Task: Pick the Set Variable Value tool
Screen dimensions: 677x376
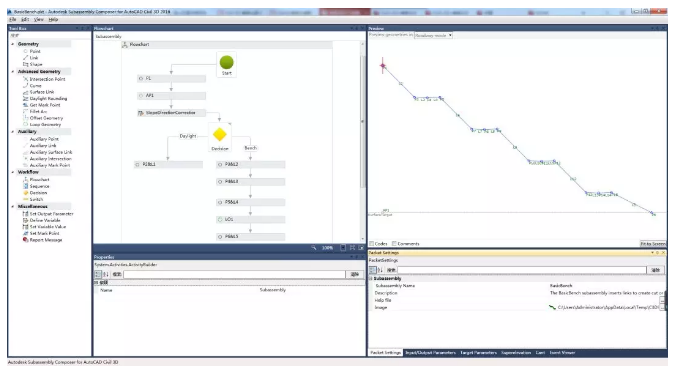Action: [48, 227]
